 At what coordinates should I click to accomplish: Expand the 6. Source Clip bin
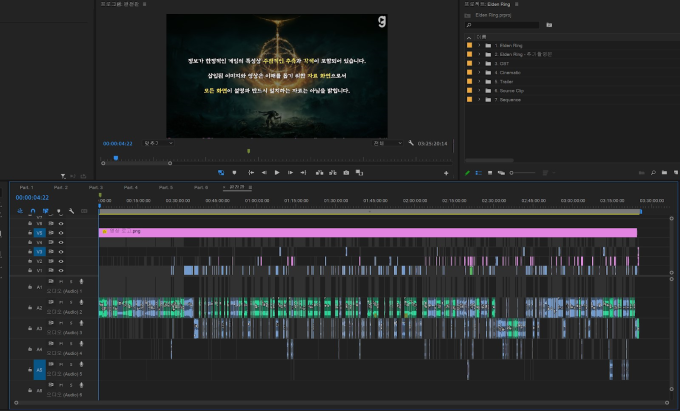tap(479, 91)
